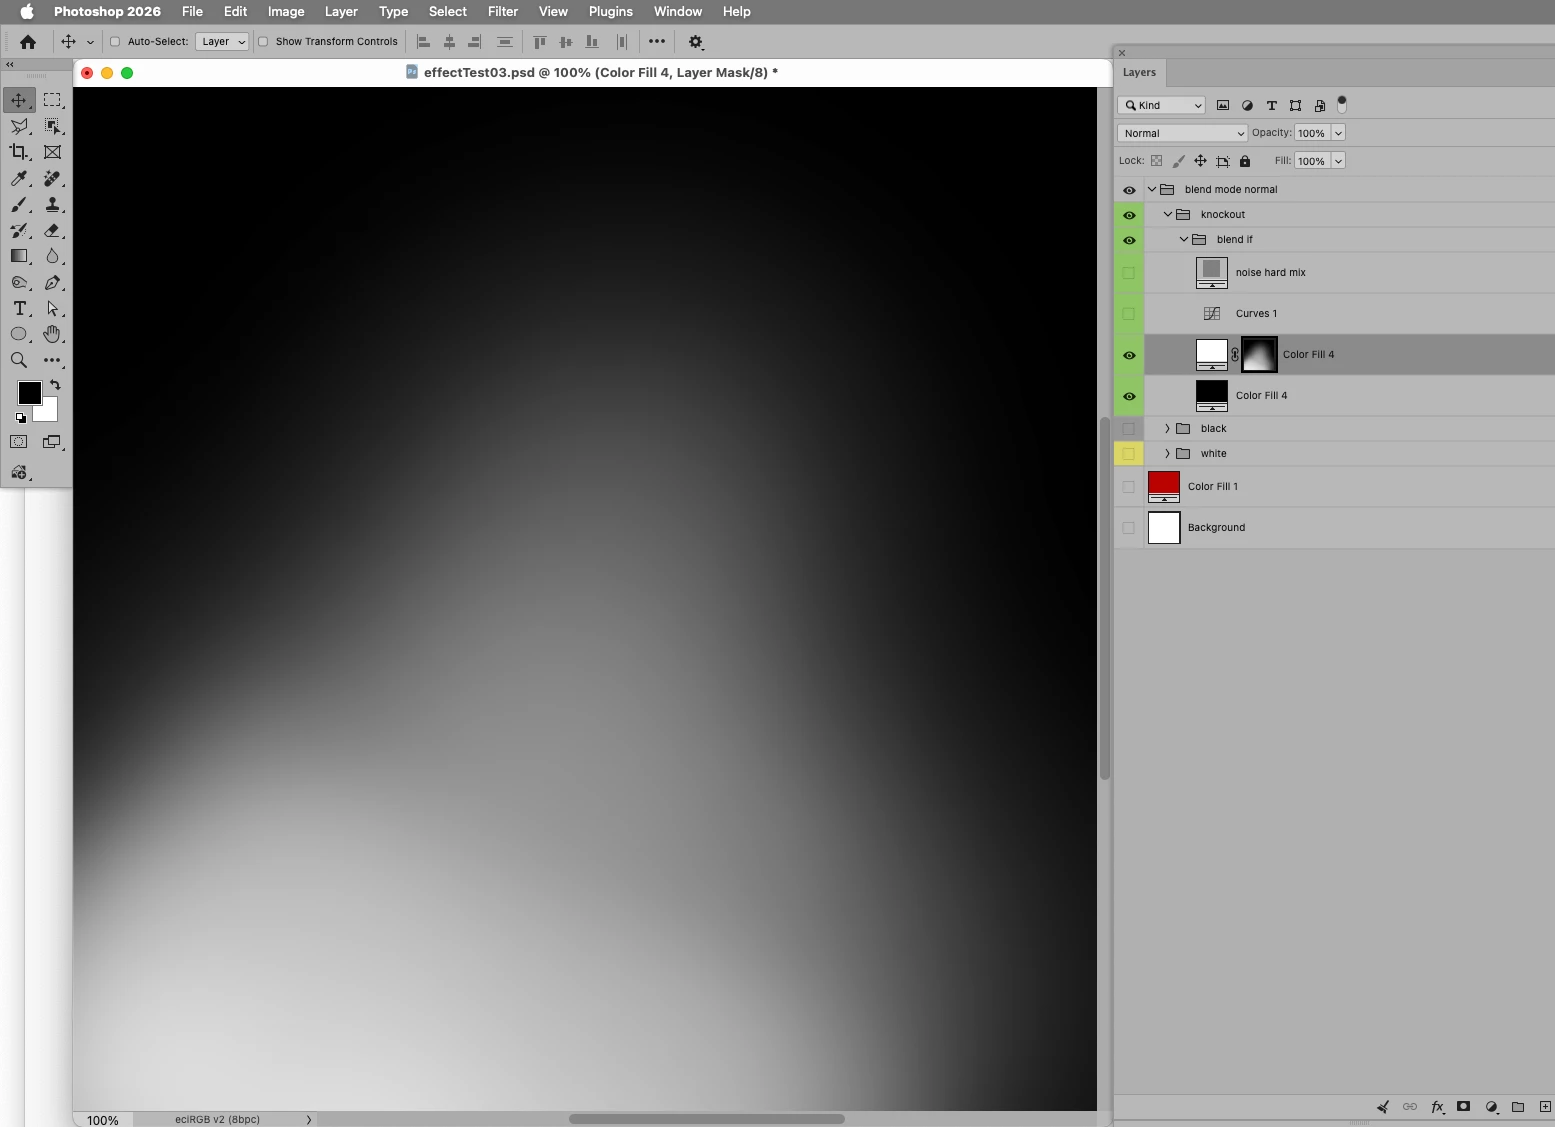Show the Background layer visibility
Screen dimensions: 1555x1127
click(x=1129, y=527)
